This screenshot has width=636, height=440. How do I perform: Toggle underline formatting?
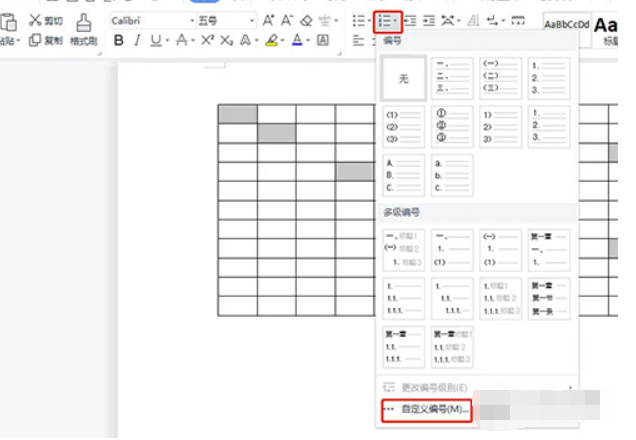click(155, 40)
